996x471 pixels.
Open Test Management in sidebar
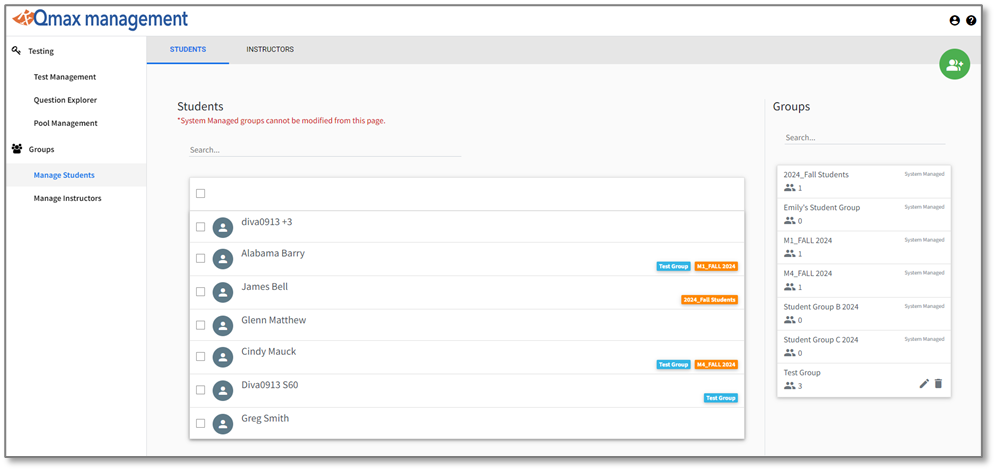click(65, 77)
